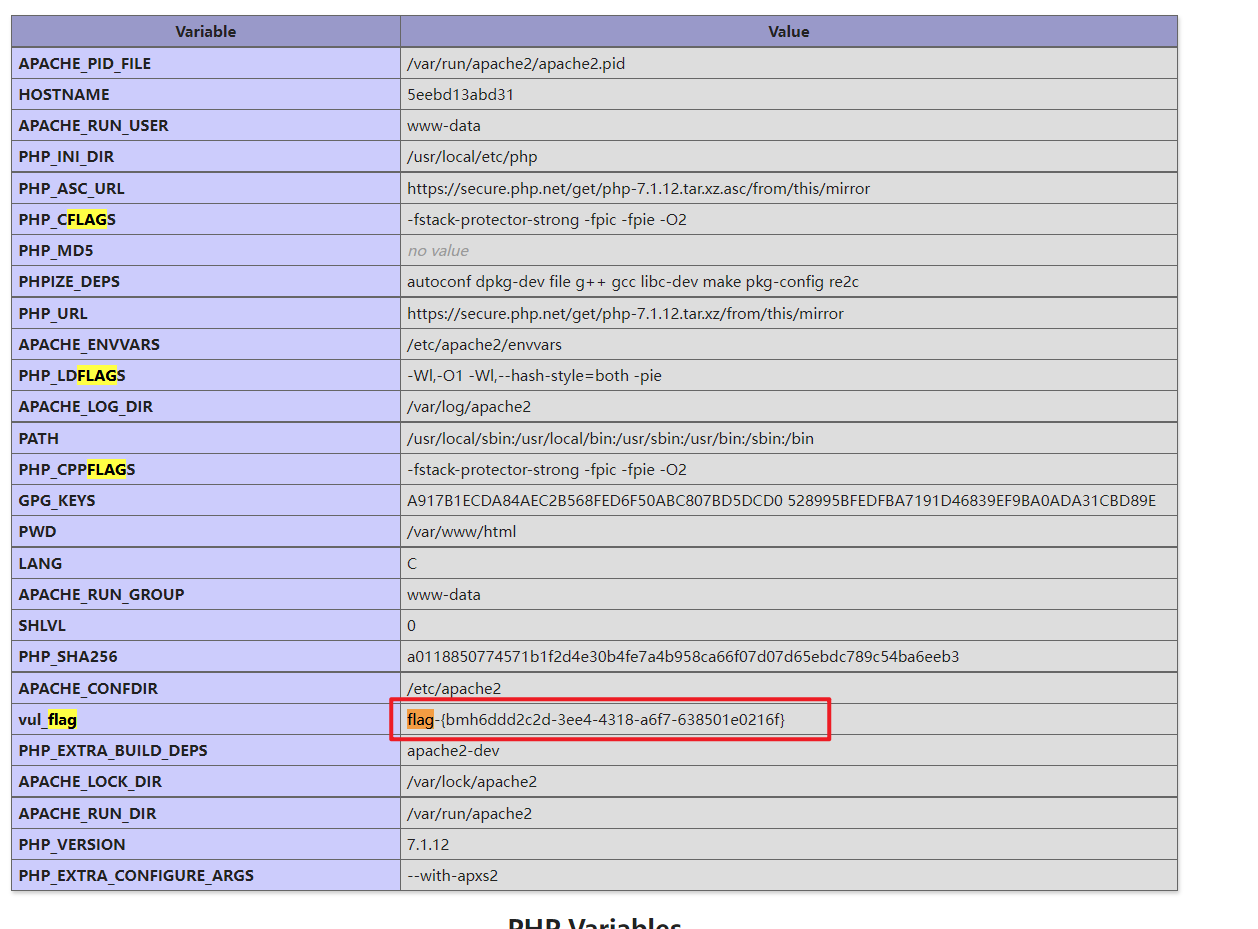1258x929 pixels.
Task: Click the php-7.1.12.tar.xz.asc mirror URL
Action: point(638,188)
